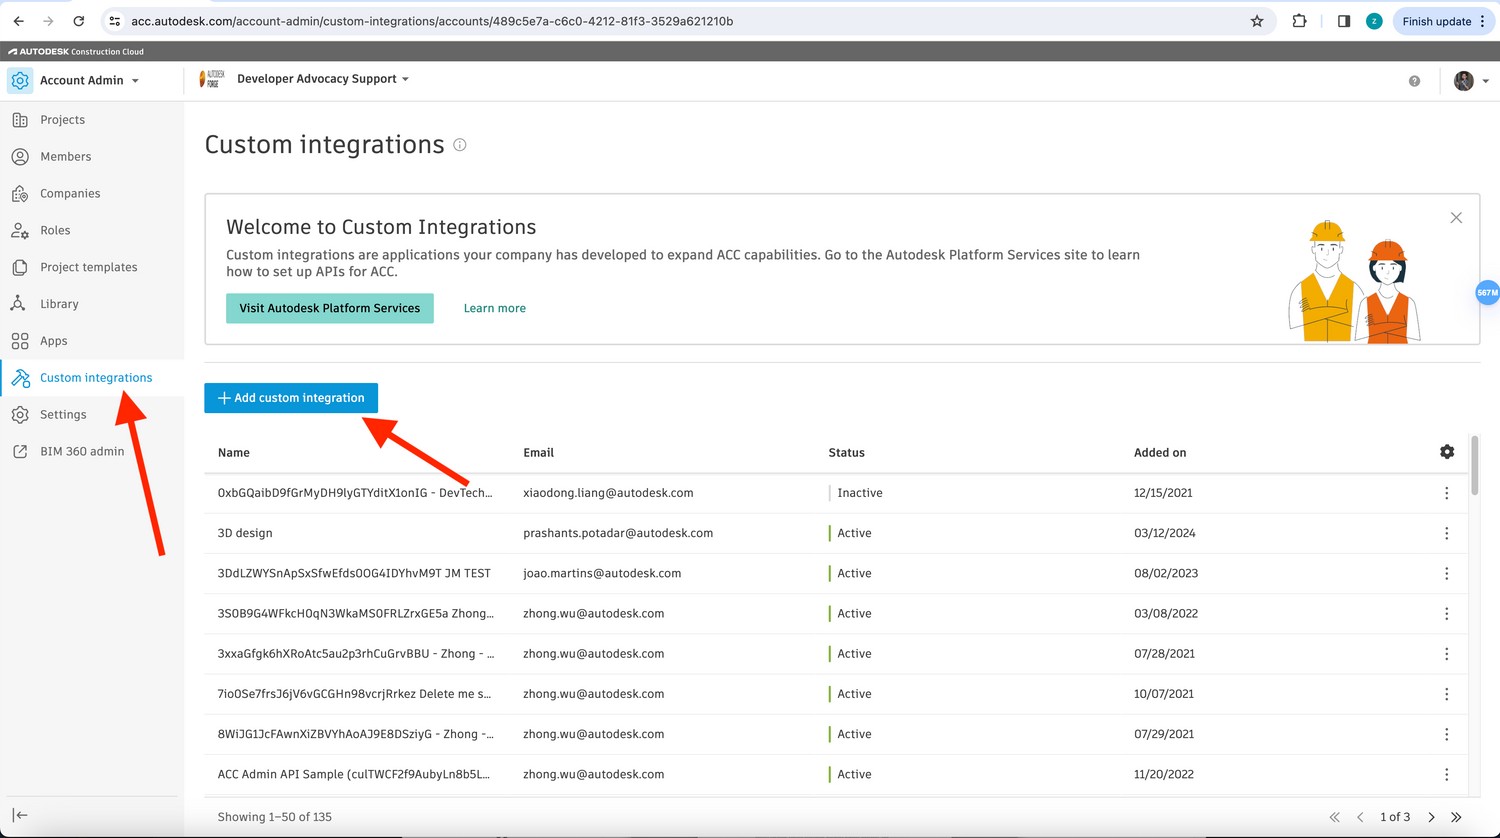Screen dimensions: 1500x838
Task: Go to previous page of results
Action: click(x=1360, y=817)
